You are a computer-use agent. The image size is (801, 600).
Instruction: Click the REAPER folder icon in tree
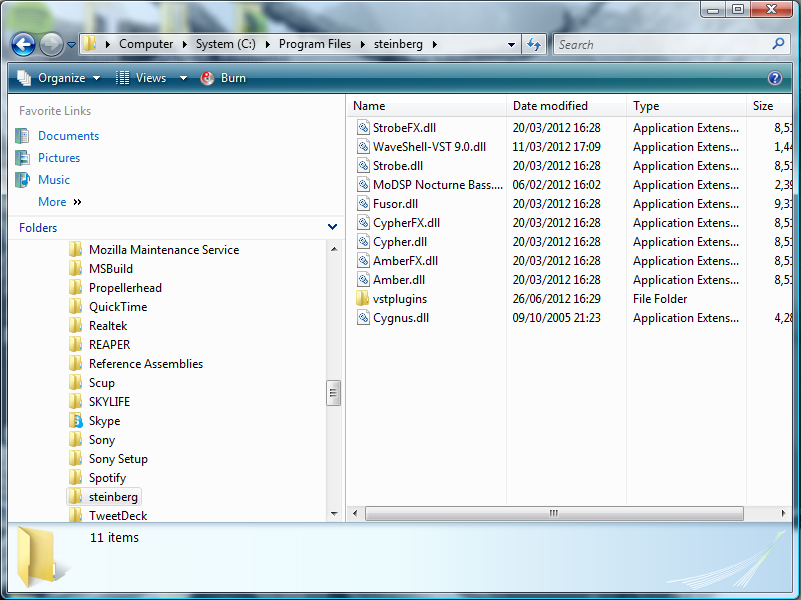point(75,345)
